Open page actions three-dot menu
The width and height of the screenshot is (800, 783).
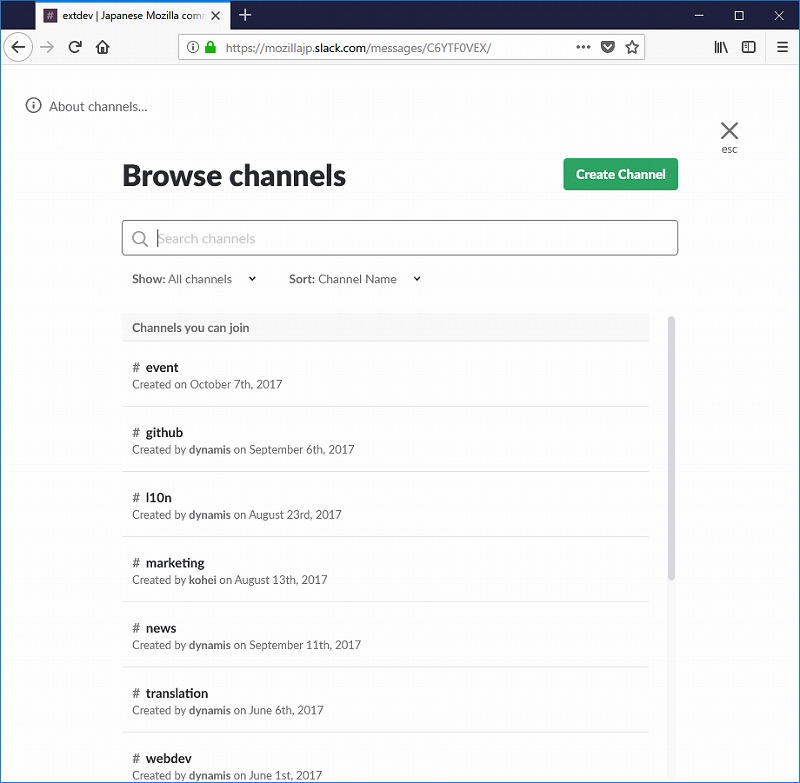[583, 47]
